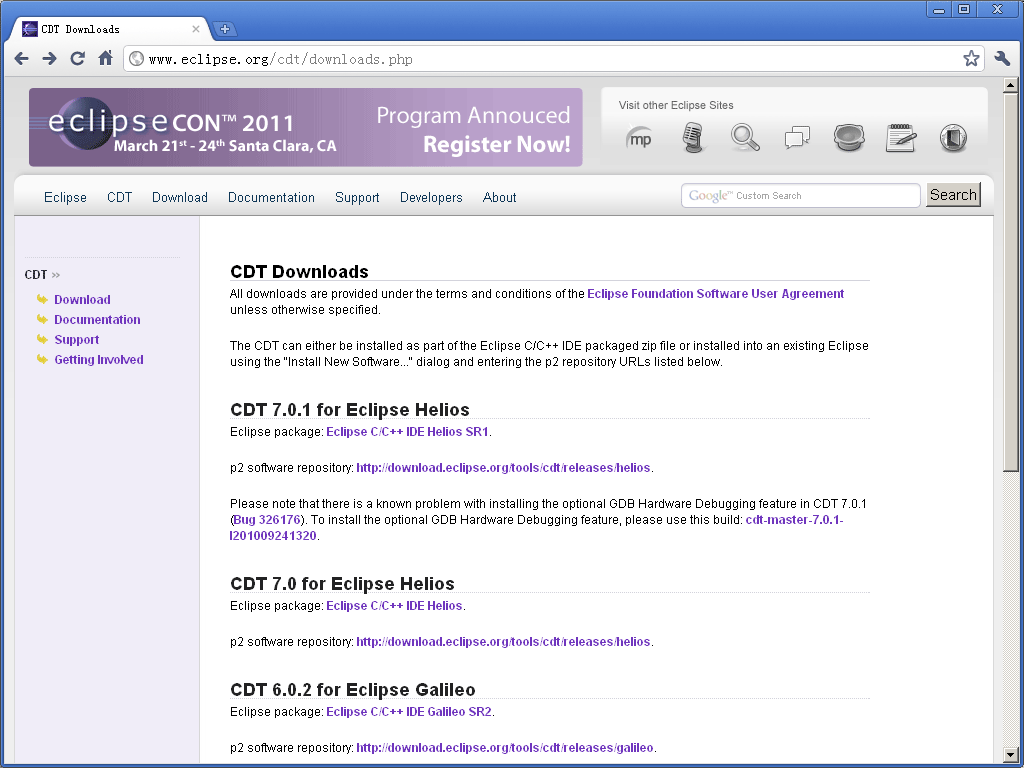Open the galileo repository URL link
The height and width of the screenshot is (768, 1024).
(505, 748)
